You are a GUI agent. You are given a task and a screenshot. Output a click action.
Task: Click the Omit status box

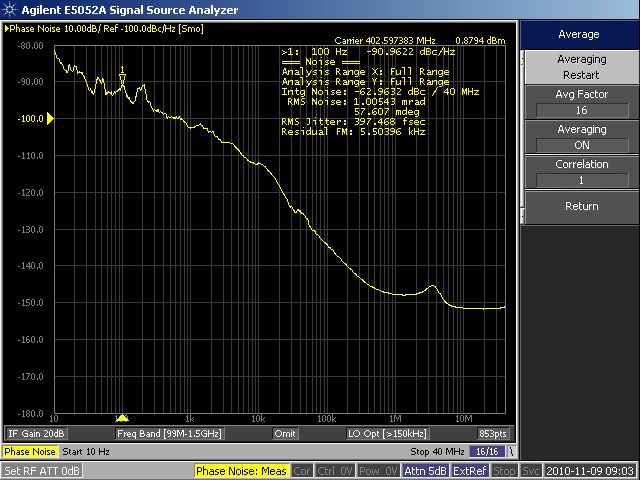point(285,433)
